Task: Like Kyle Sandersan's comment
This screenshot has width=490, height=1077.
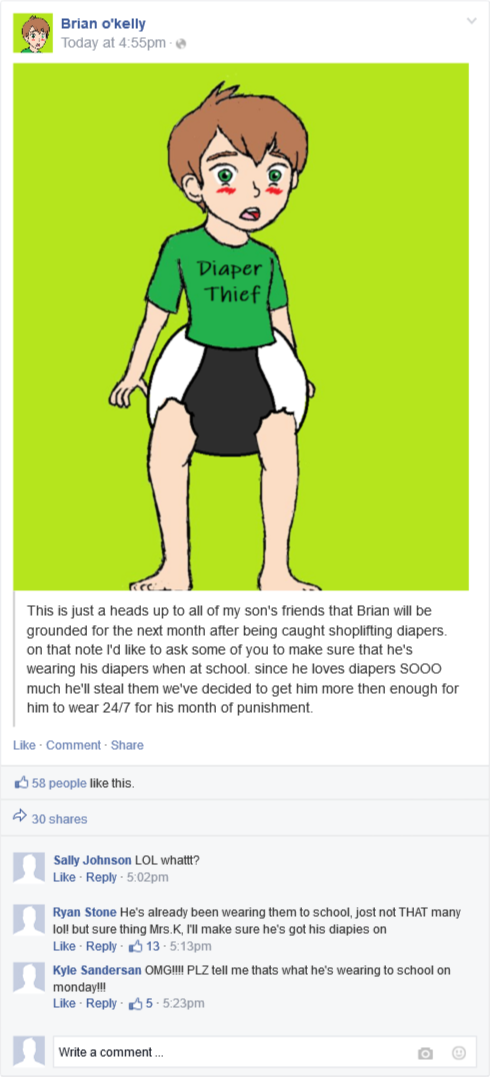Action: coord(64,1004)
